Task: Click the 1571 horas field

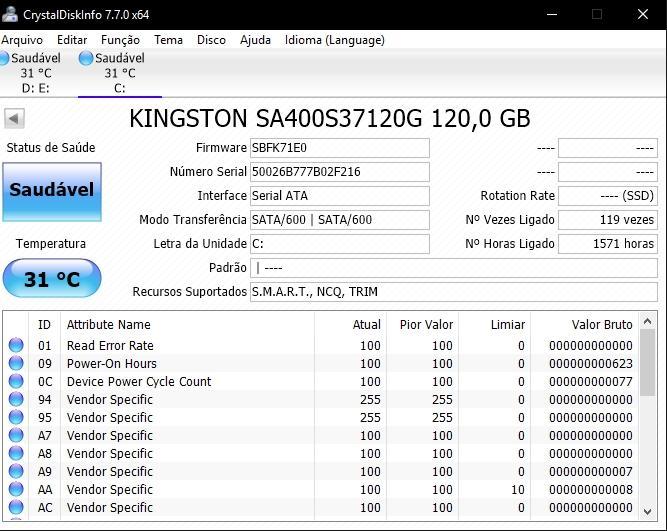Action: (x=607, y=244)
